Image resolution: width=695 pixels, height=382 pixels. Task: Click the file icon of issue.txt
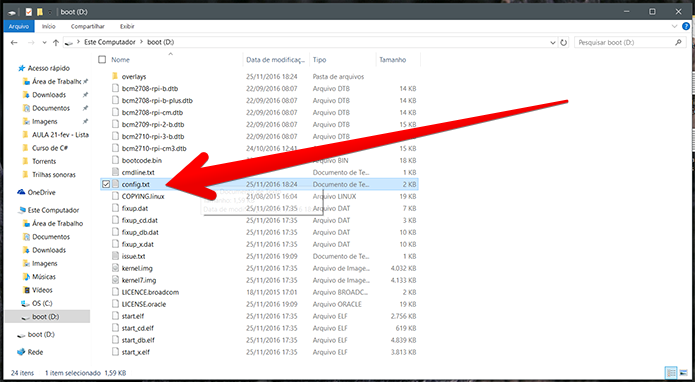coord(115,256)
